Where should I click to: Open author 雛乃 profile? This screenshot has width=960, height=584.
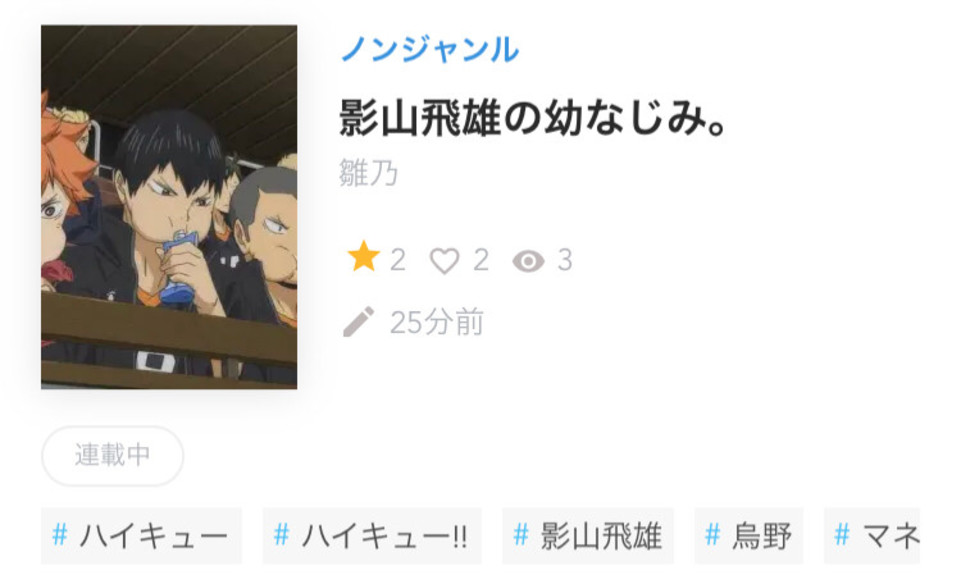tap(368, 173)
